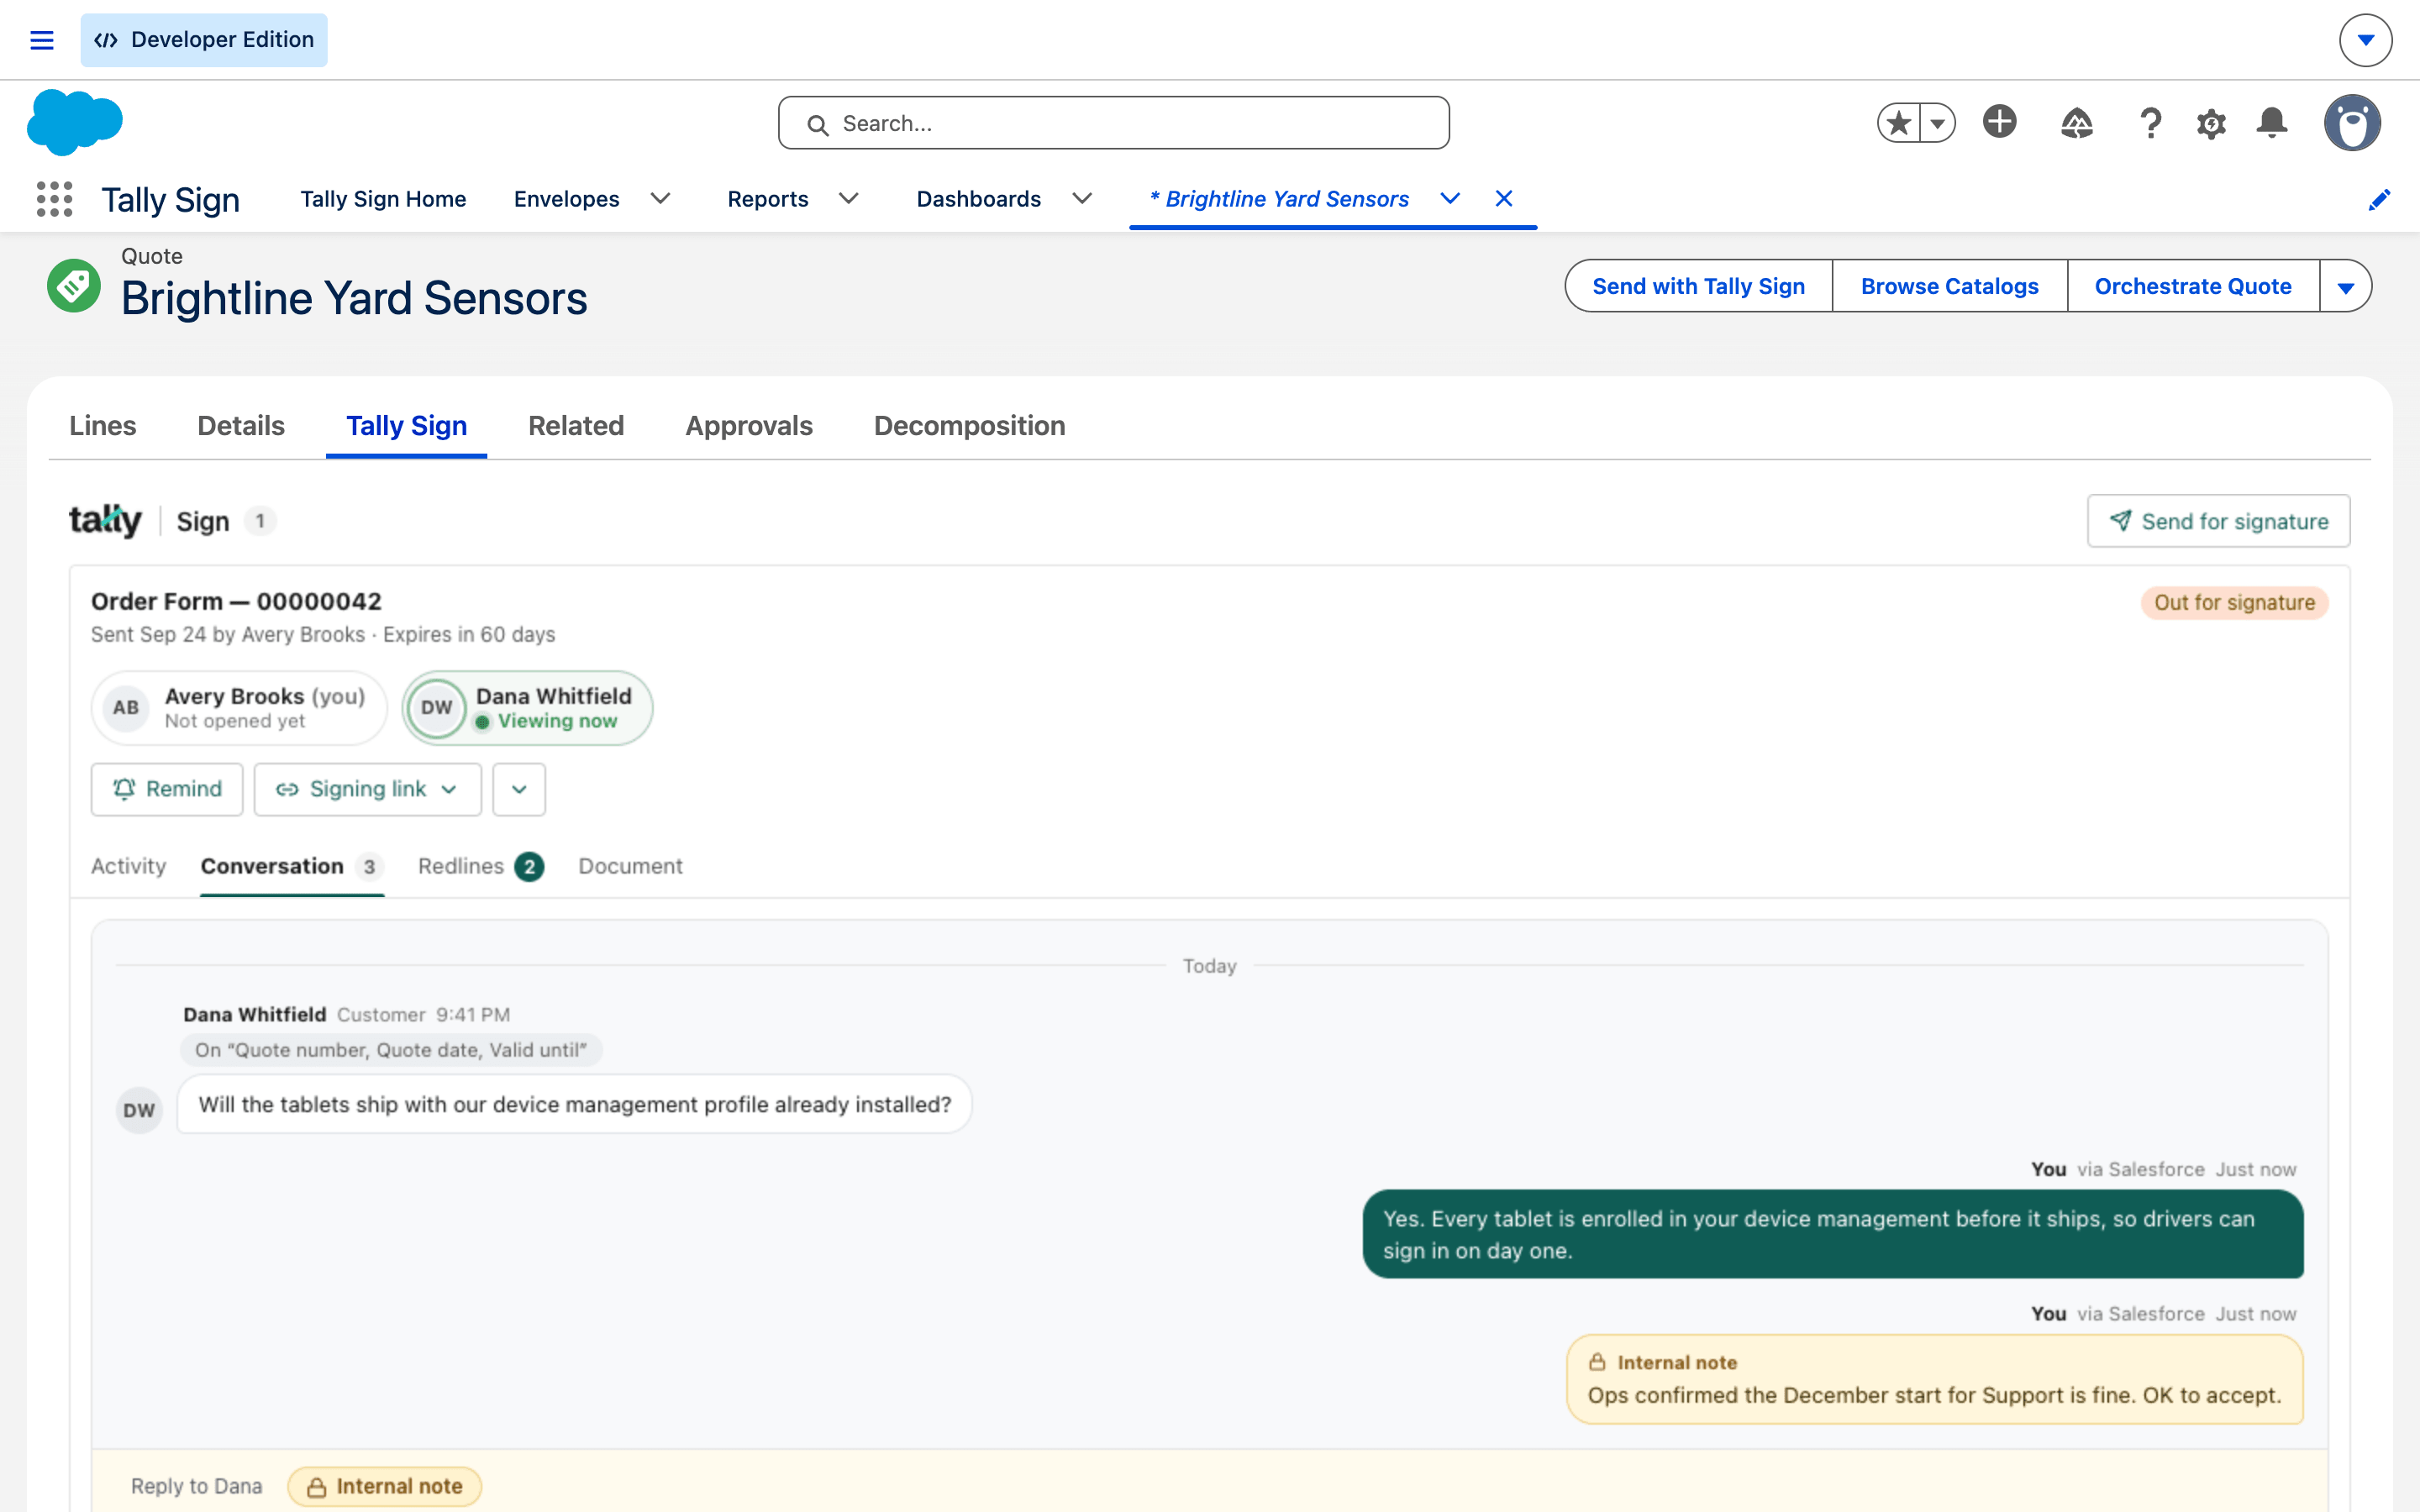This screenshot has width=2420, height=1512.
Task: Click the Send for signature button
Action: click(2218, 521)
